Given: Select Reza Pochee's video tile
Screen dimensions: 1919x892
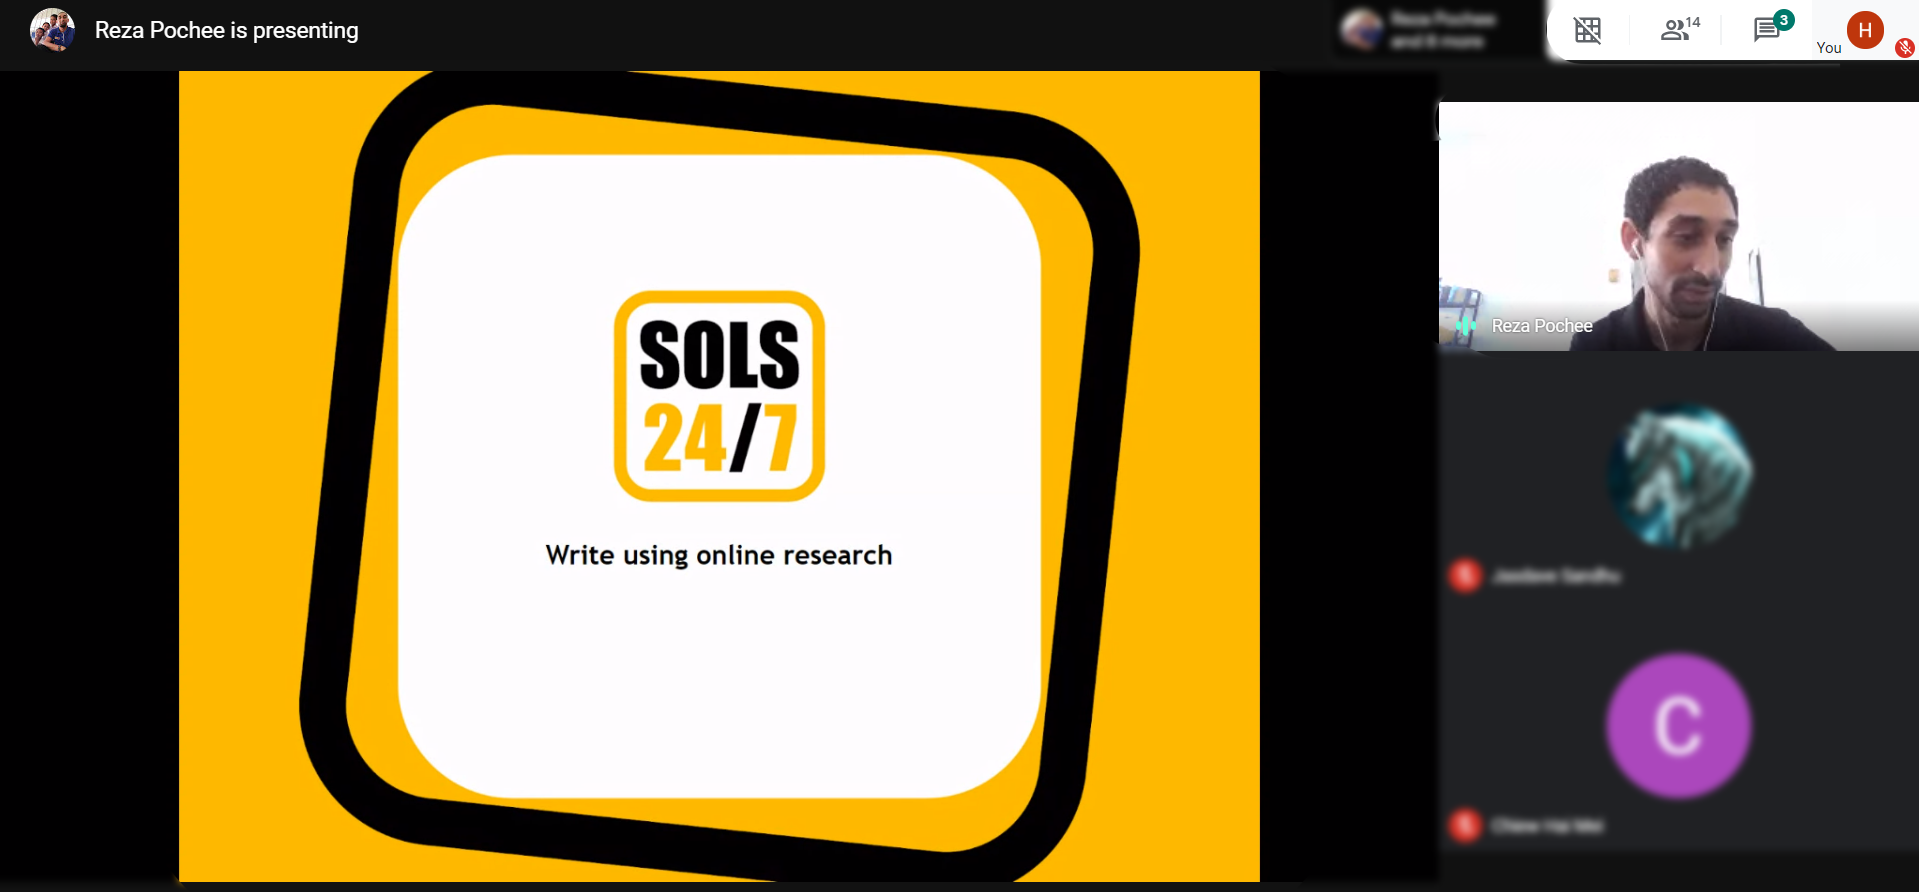Looking at the screenshot, I should pyautogui.click(x=1678, y=226).
